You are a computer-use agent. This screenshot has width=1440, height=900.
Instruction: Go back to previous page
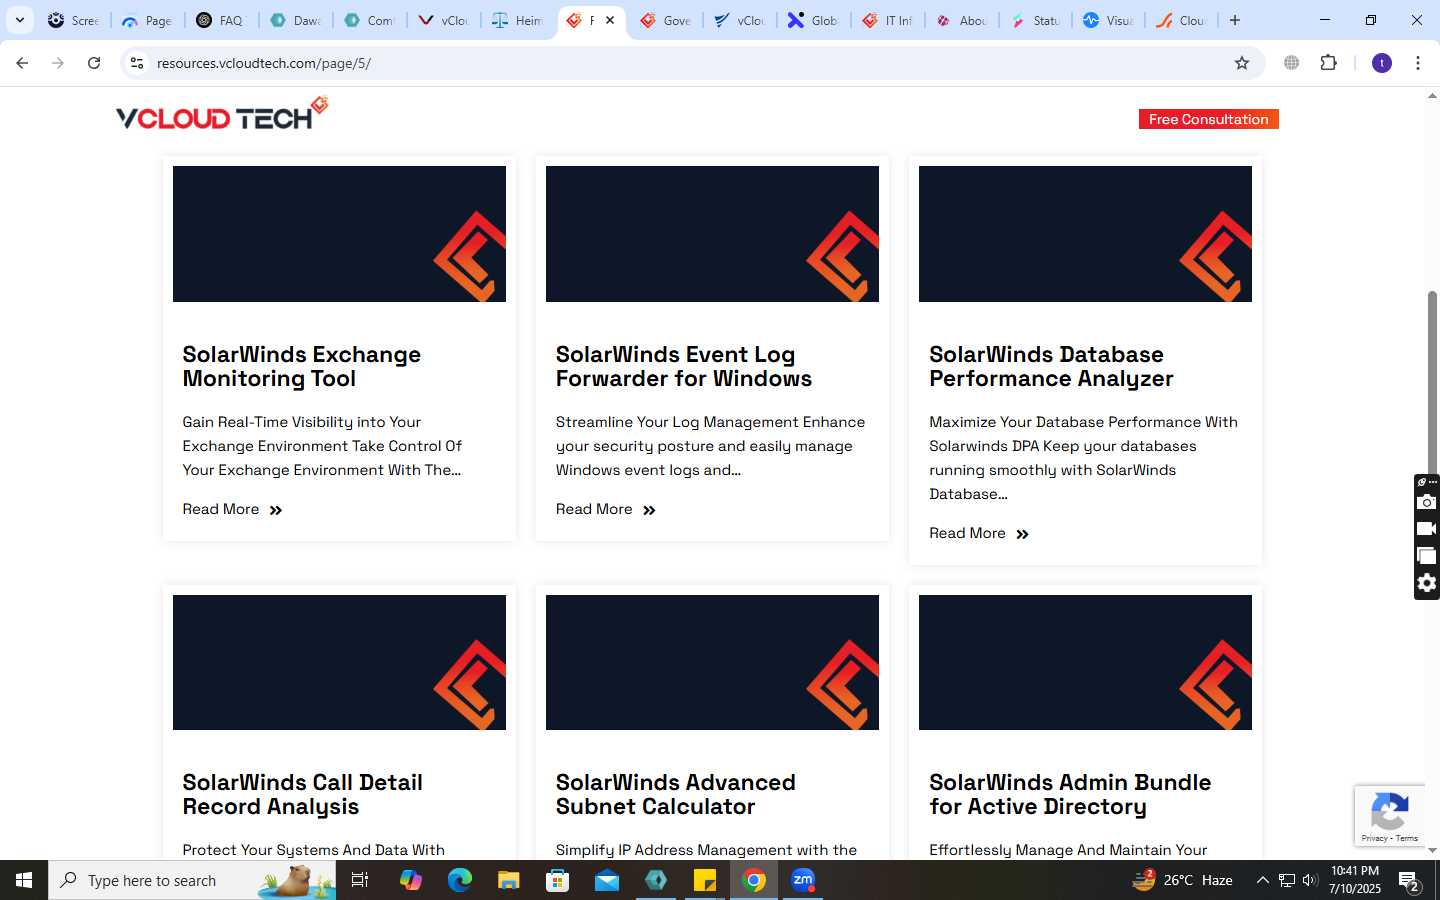(x=22, y=63)
